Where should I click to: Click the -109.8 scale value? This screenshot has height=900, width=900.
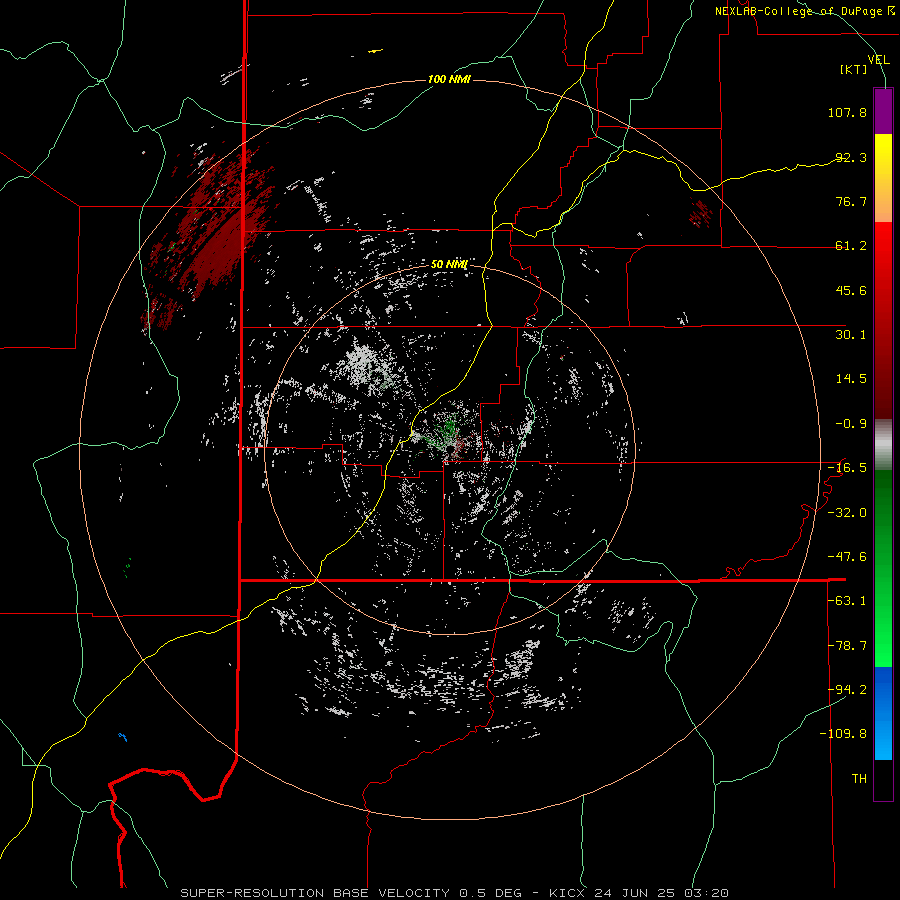[843, 734]
